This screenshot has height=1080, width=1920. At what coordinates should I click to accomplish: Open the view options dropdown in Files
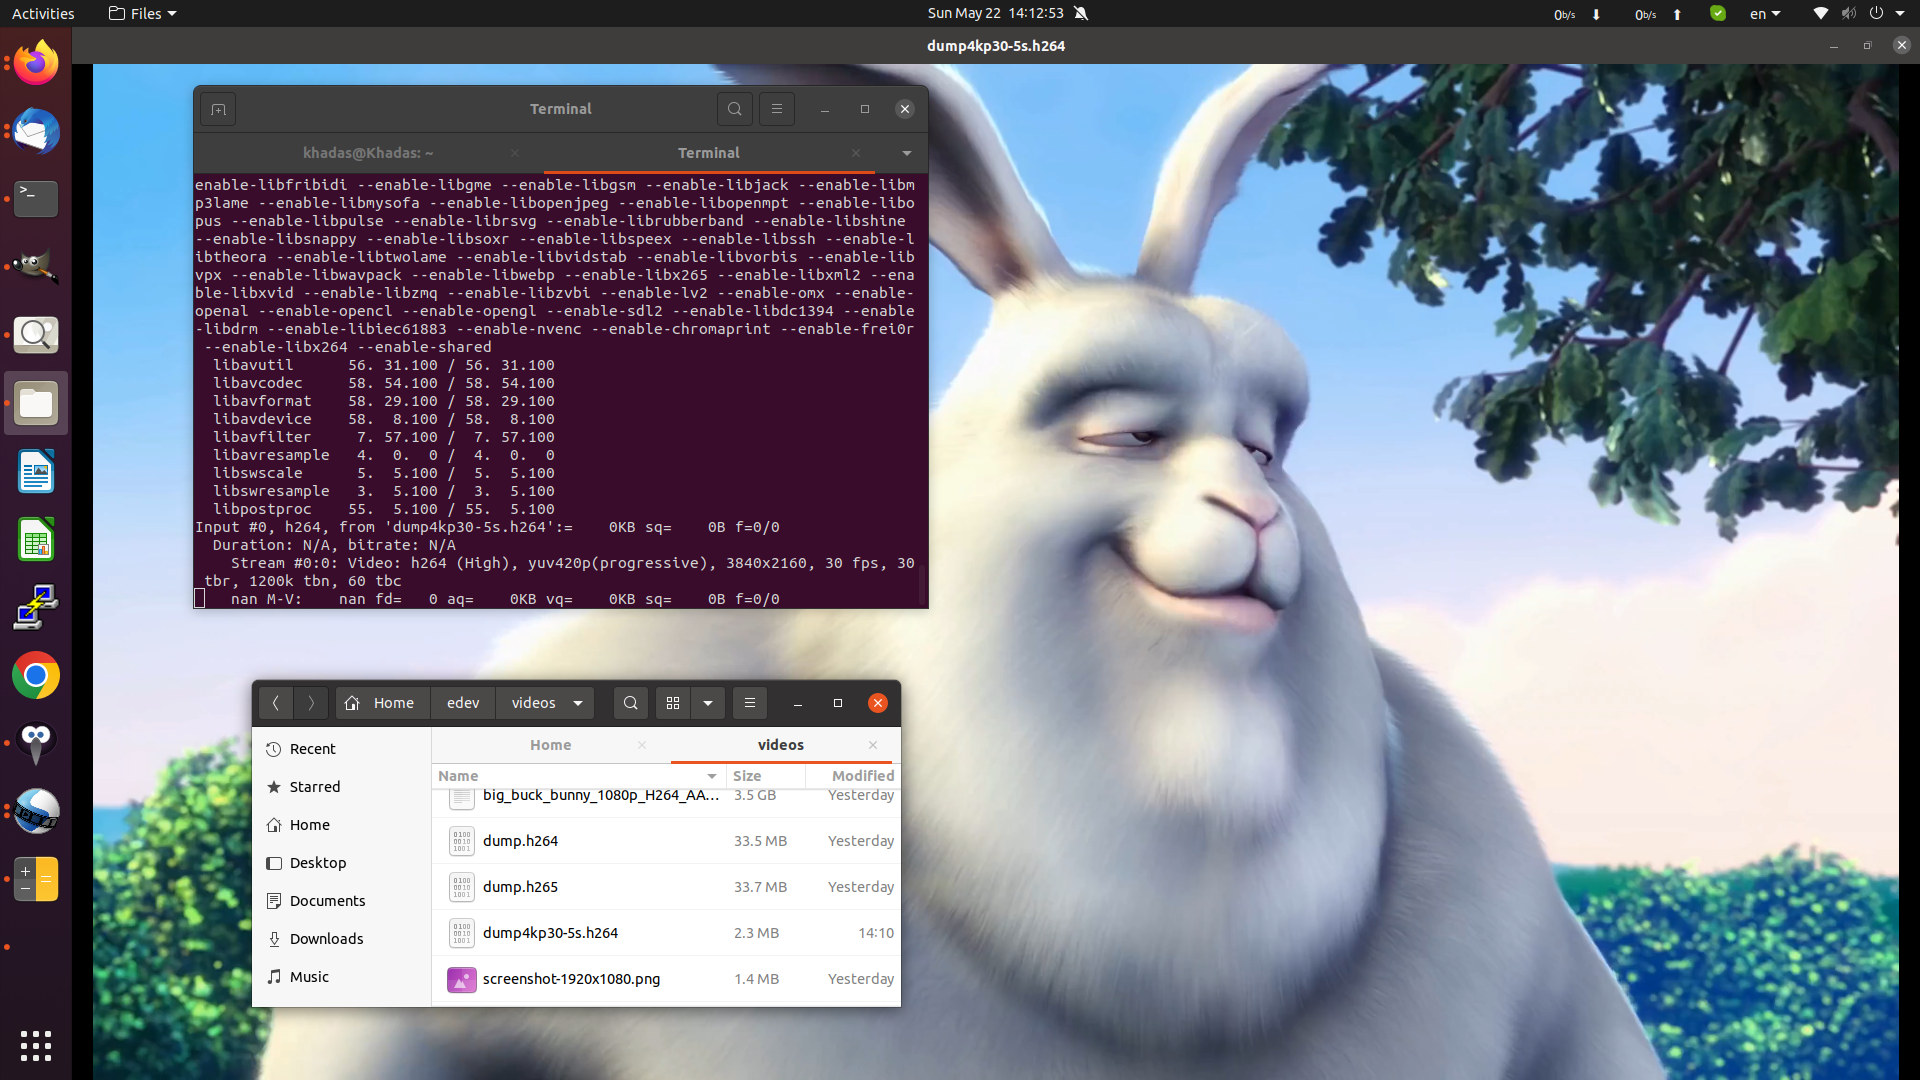(708, 703)
